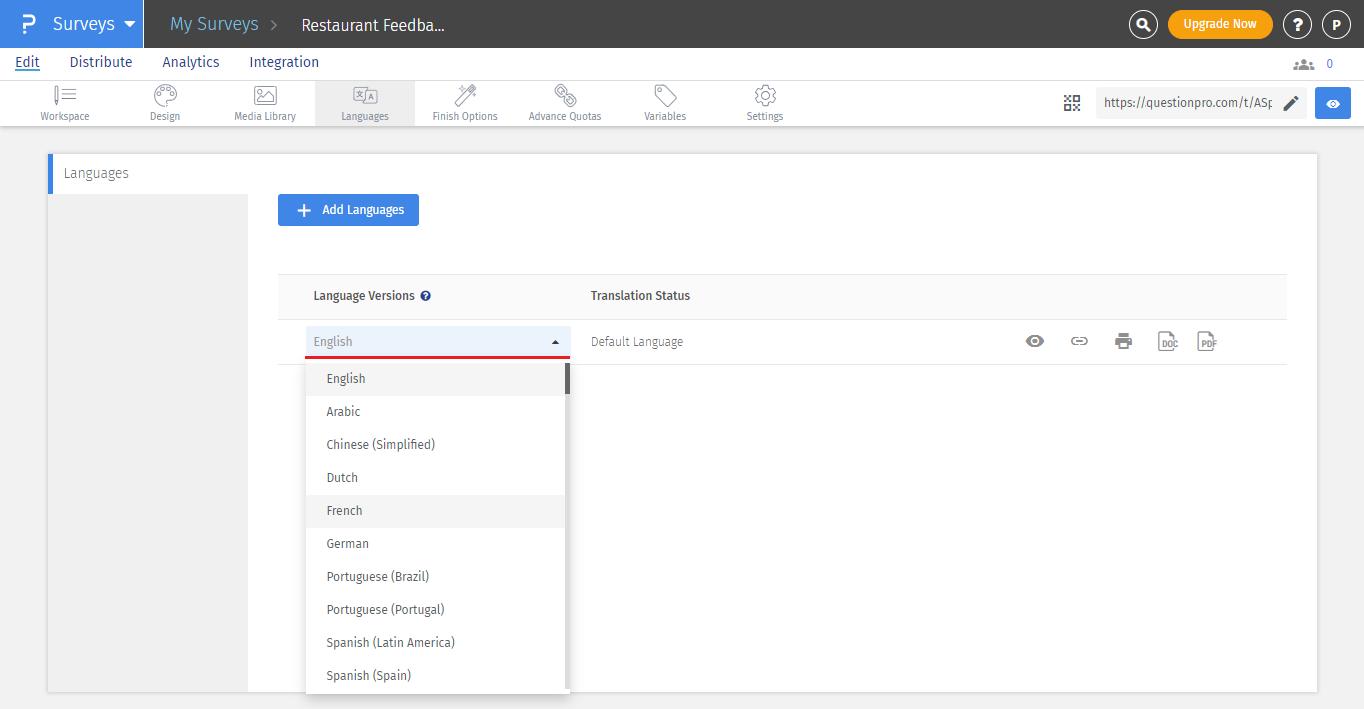Export English survey as PDF
The width and height of the screenshot is (1364, 709).
[x=1207, y=342]
